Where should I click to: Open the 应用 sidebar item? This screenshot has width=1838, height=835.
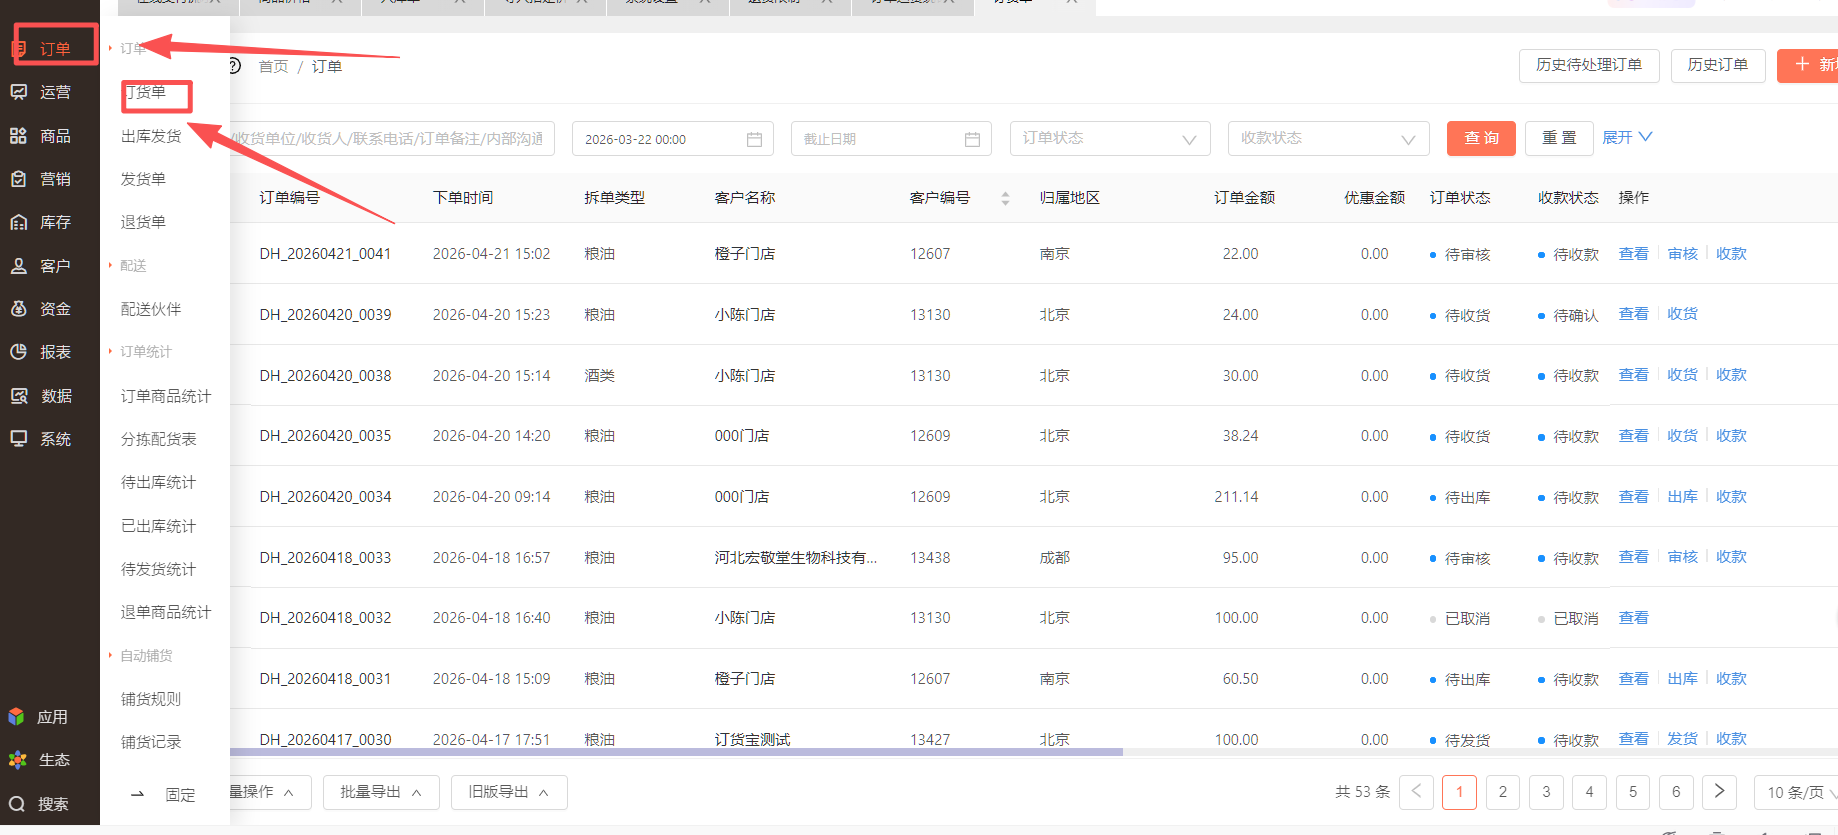coord(40,717)
